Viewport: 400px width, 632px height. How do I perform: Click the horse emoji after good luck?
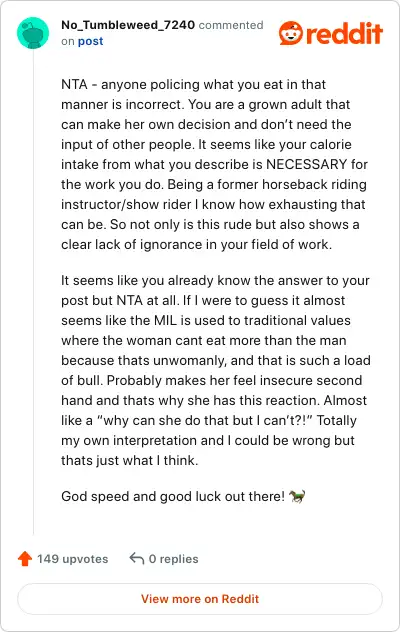coord(297,496)
